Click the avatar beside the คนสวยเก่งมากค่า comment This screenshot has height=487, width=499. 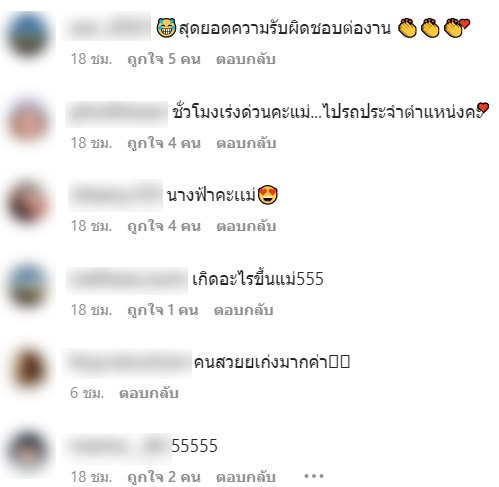[29, 369]
